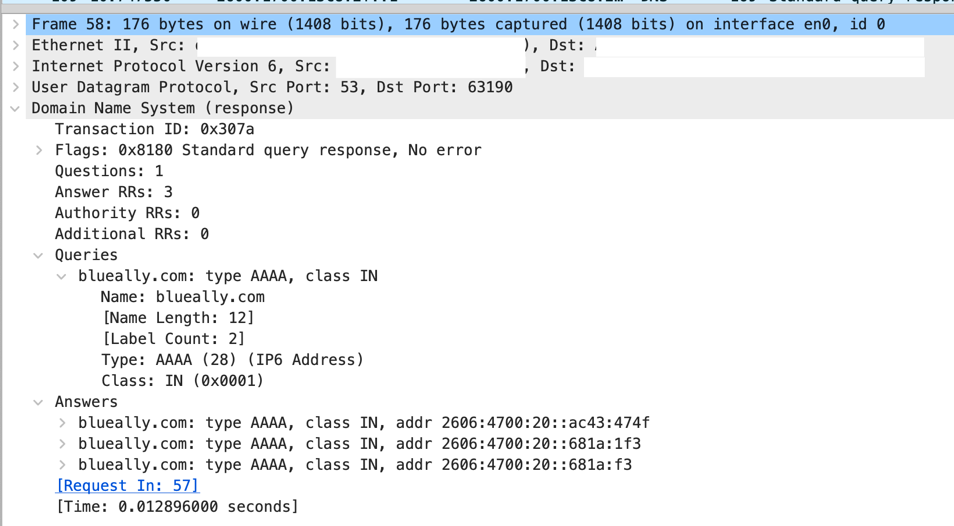Expand the Ethernet II section
The height and width of the screenshot is (526, 954).
coord(16,45)
